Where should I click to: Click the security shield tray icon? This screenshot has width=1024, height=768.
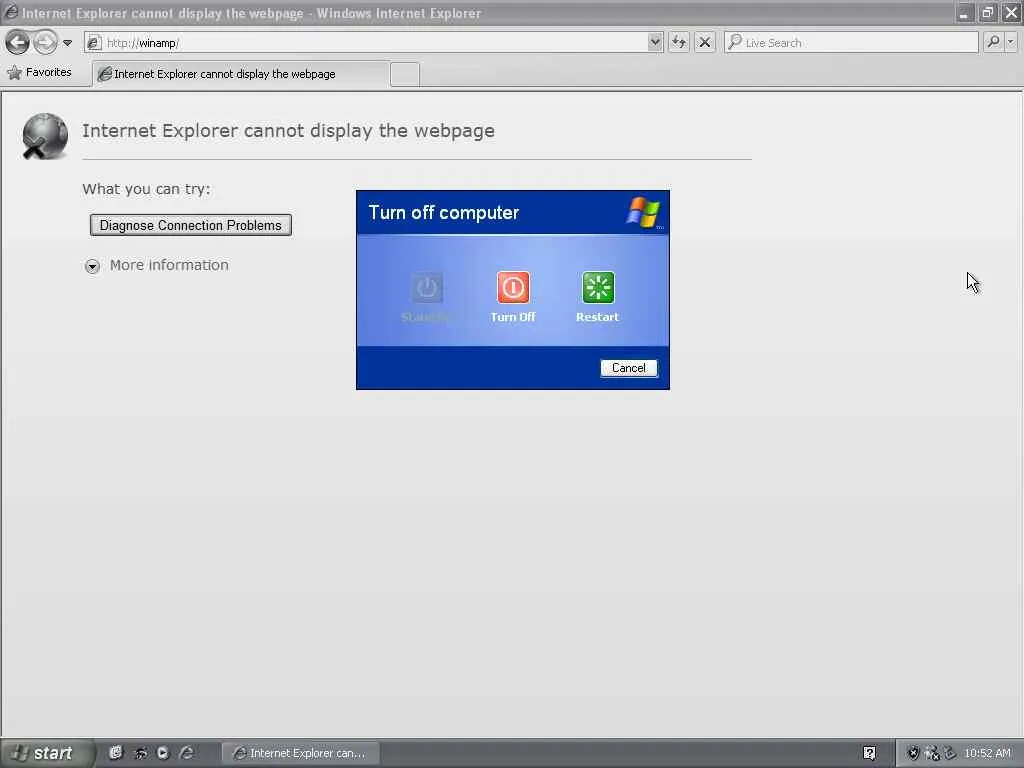tap(913, 753)
